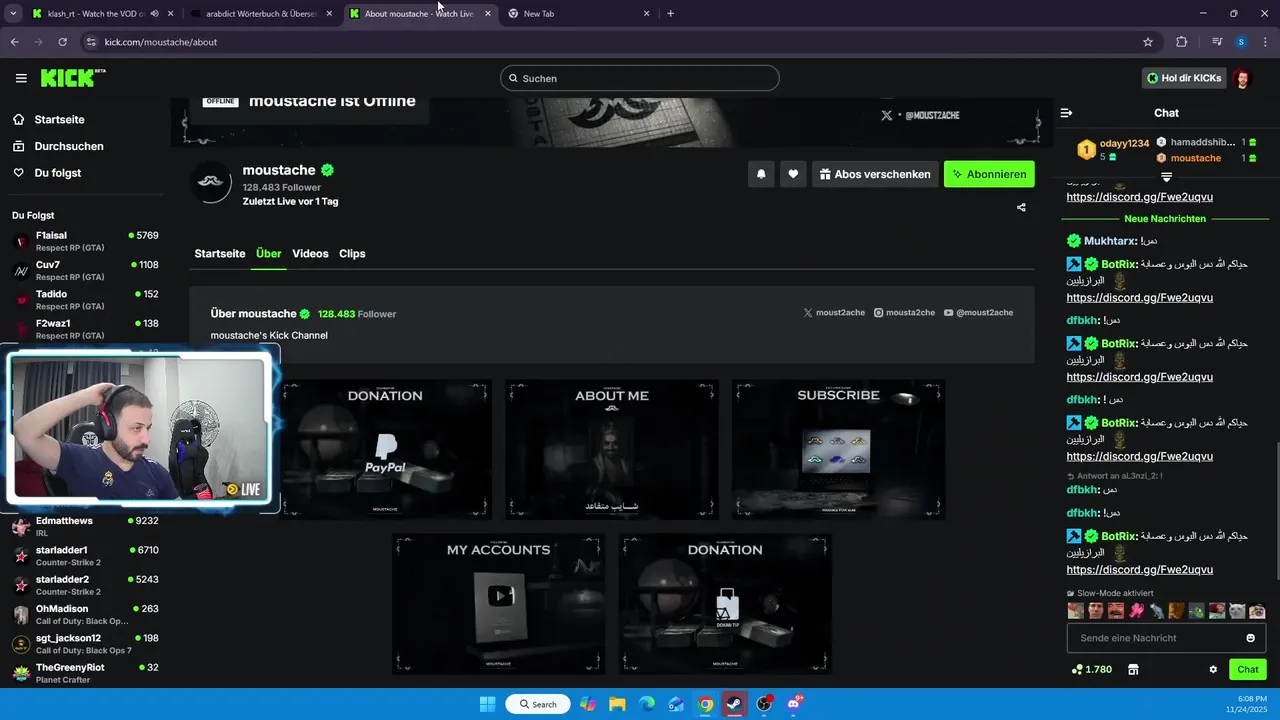Viewport: 1280px width, 720px height.
Task: Expand the chat leaderboard chevron
Action: point(1166,177)
